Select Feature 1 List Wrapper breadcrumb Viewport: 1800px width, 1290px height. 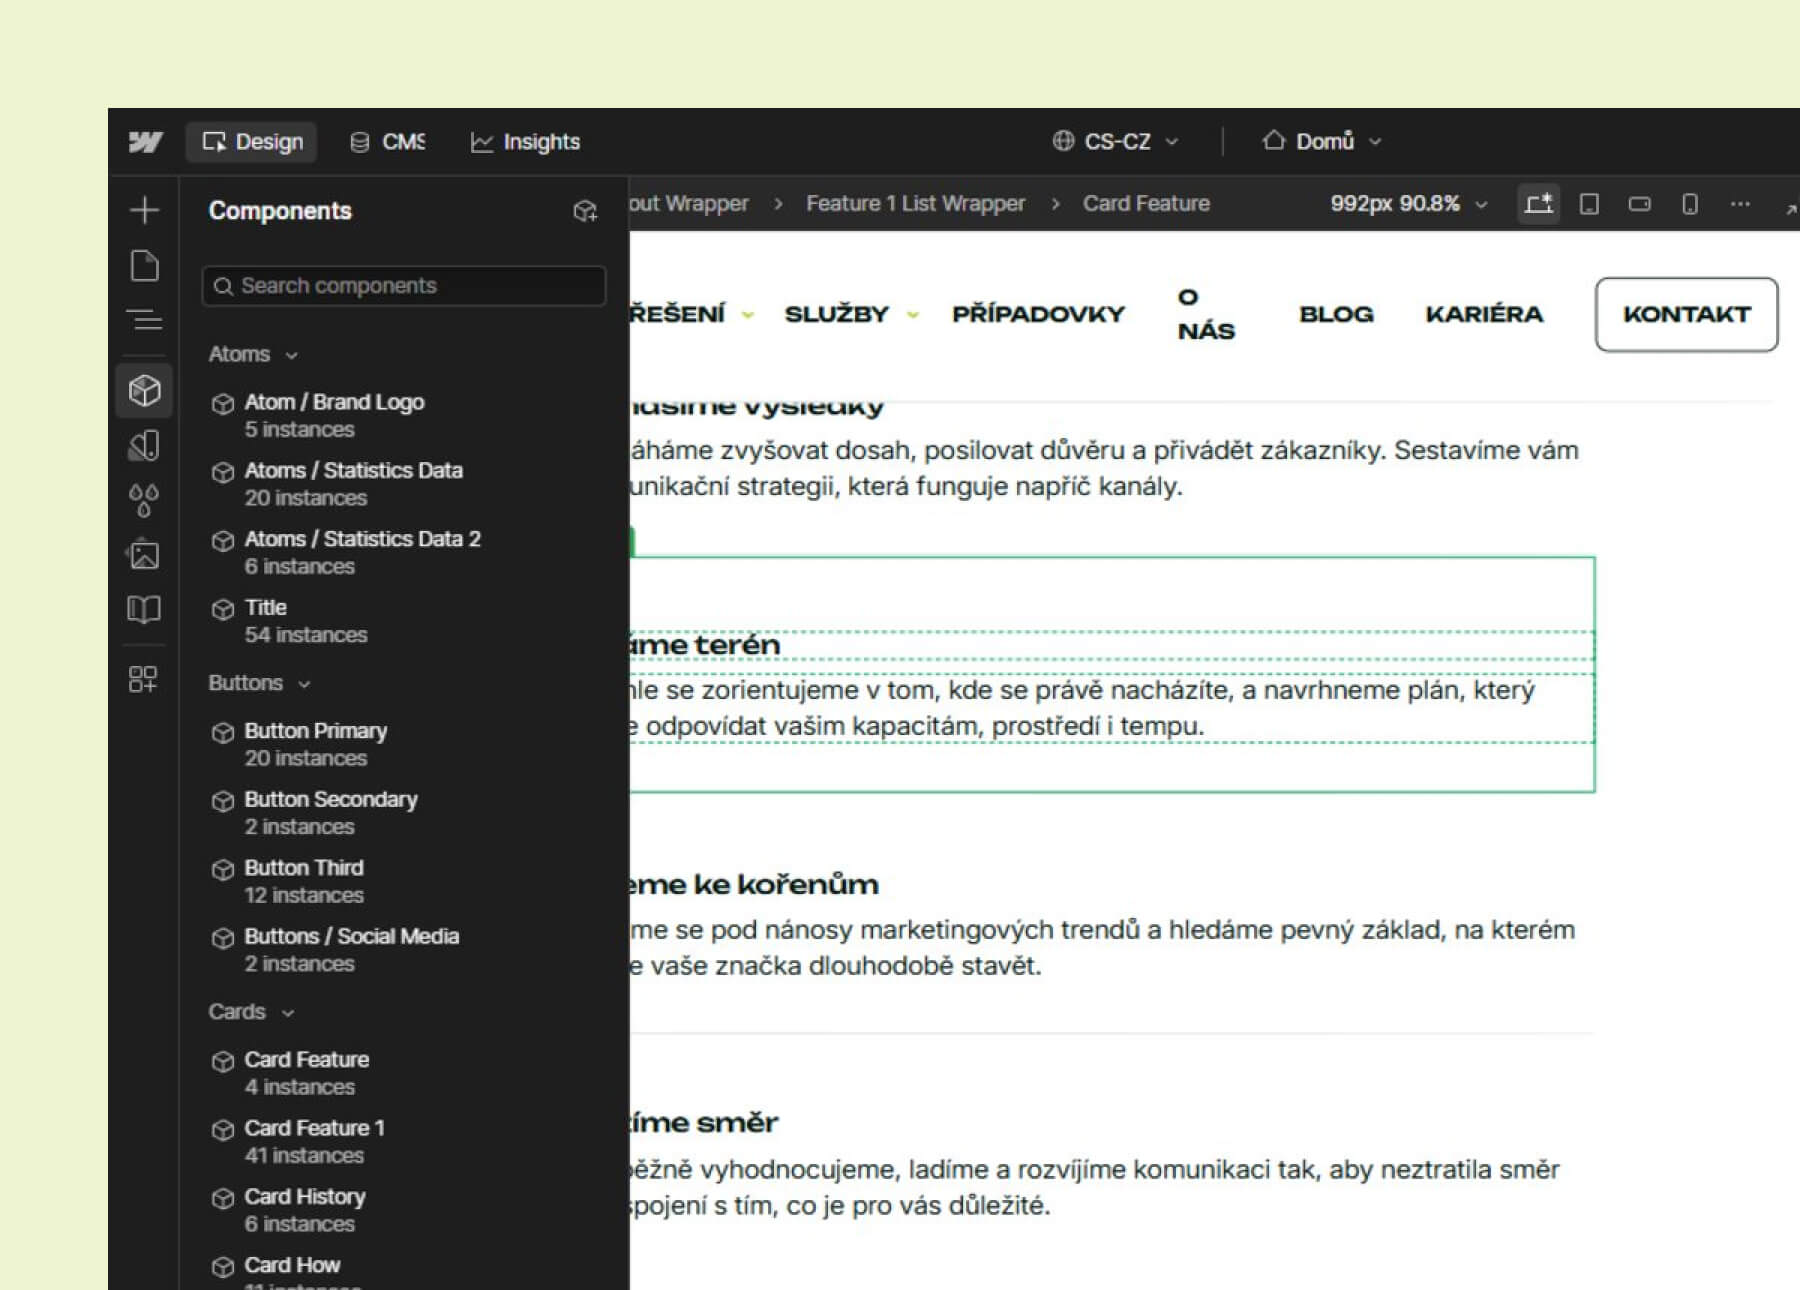tap(915, 204)
